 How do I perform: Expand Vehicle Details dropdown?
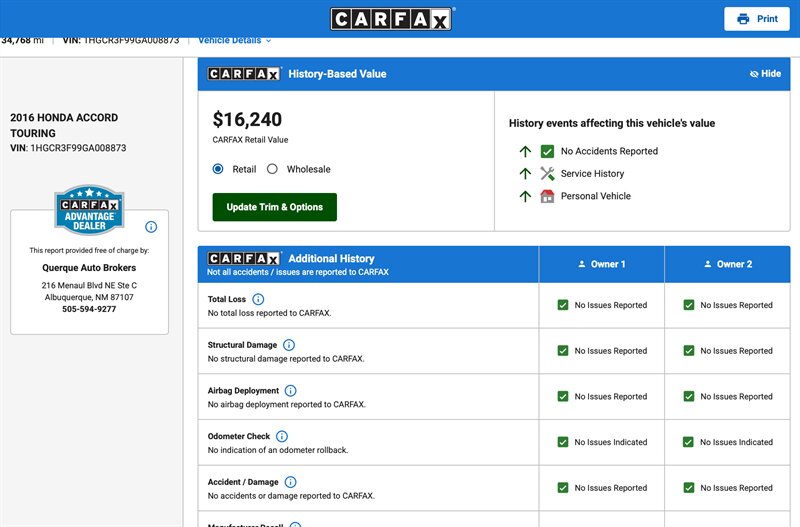[235, 40]
